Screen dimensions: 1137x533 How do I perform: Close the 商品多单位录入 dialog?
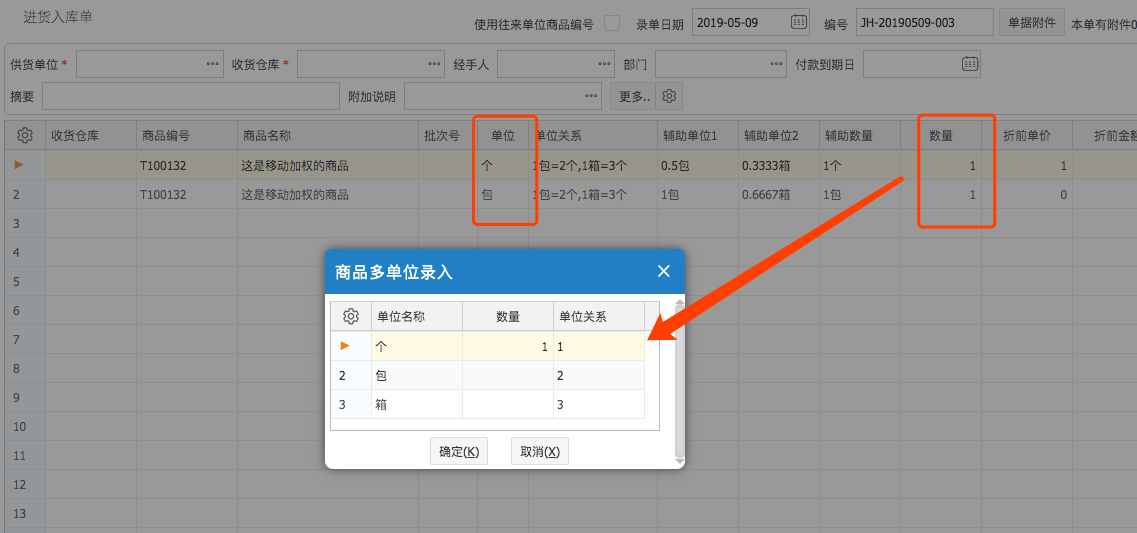[663, 271]
